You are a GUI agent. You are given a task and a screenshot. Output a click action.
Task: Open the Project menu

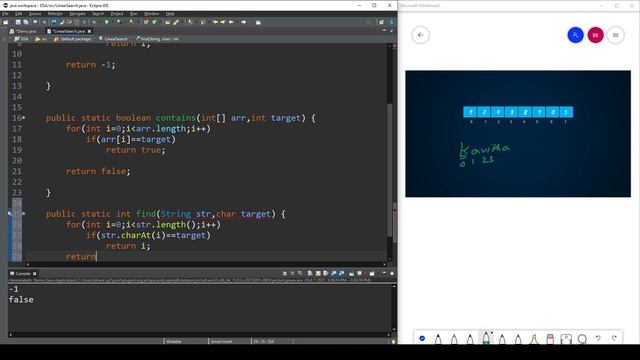click(x=117, y=14)
